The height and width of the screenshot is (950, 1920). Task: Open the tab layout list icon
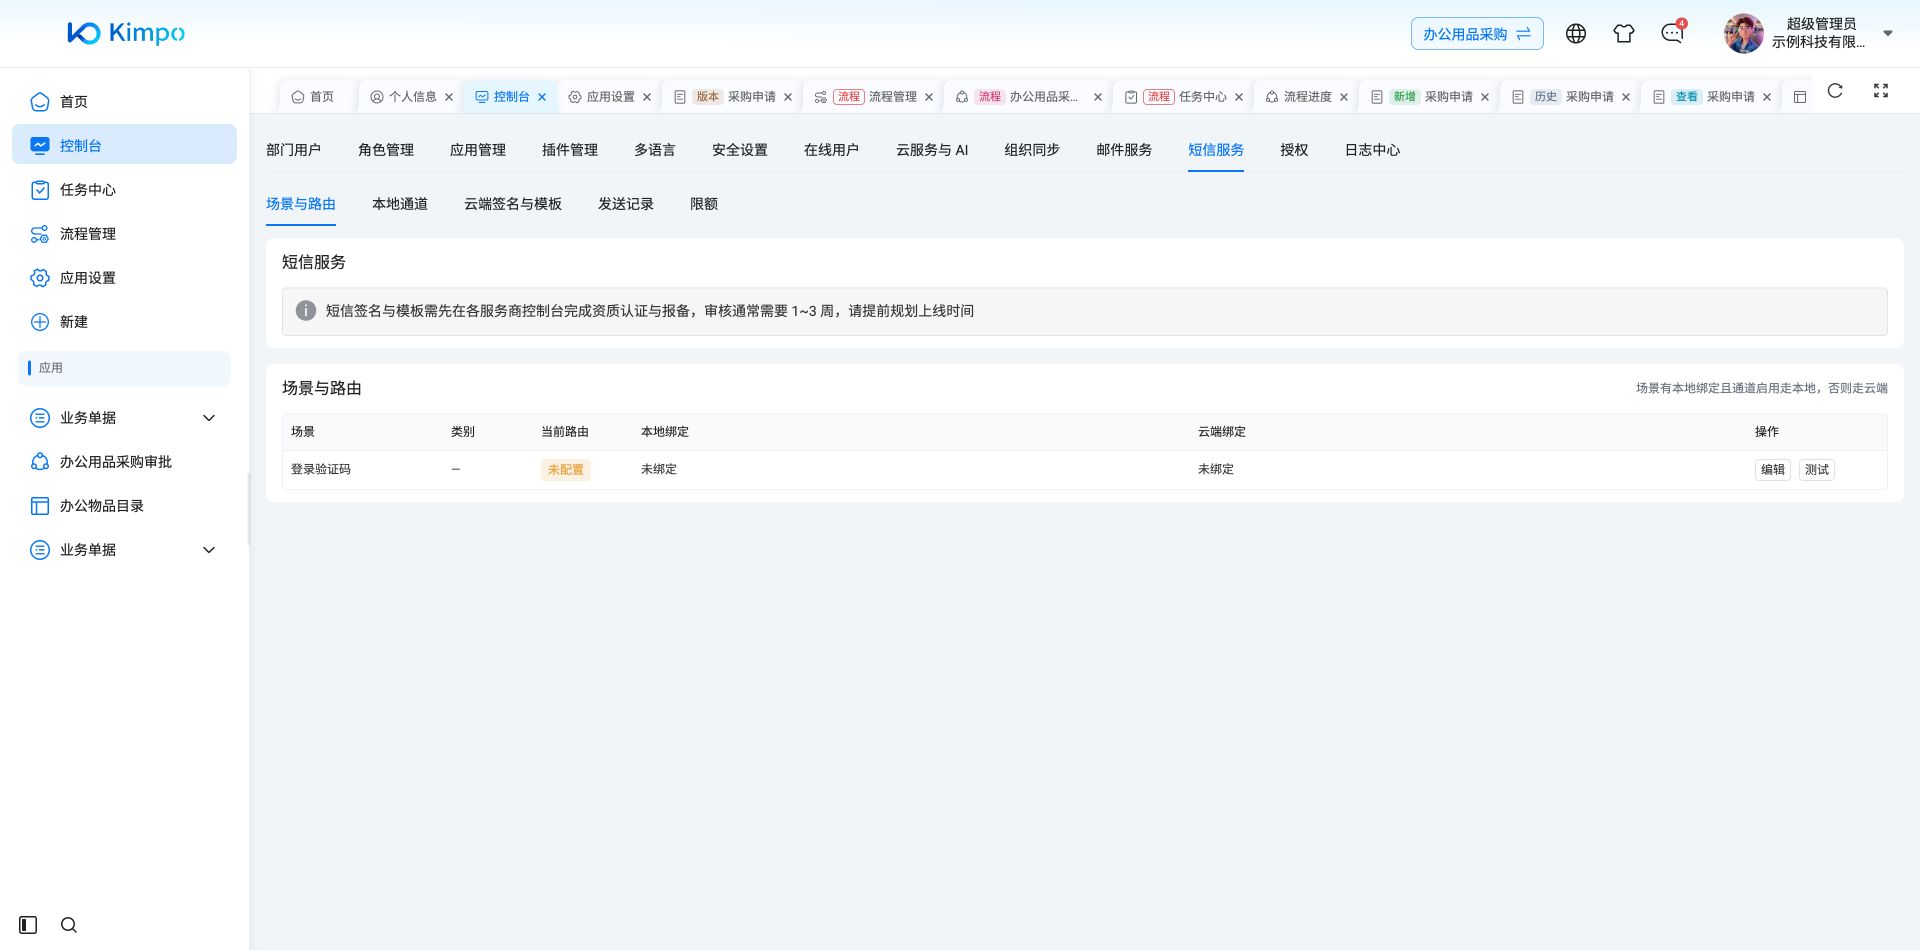(x=1800, y=97)
